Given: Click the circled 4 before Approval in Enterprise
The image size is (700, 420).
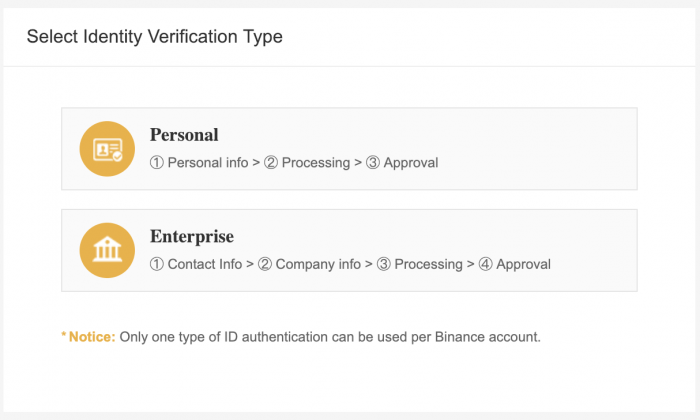Looking at the screenshot, I should 485,264.
